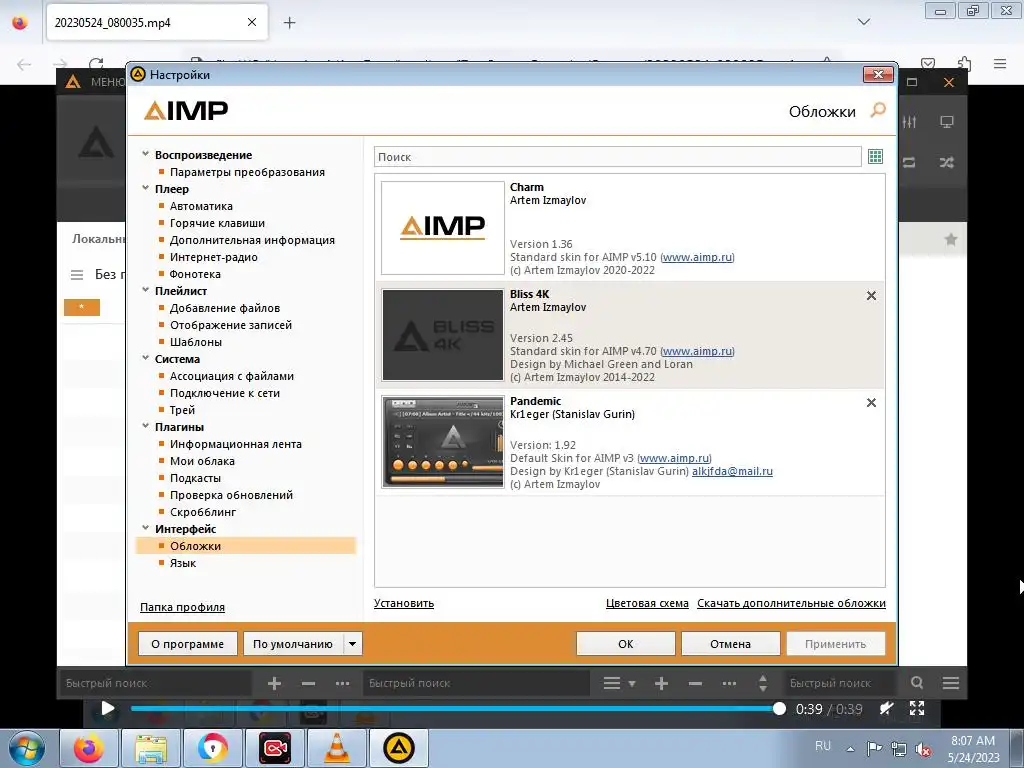
Task: Collapse the Система tree section
Action: [146, 358]
